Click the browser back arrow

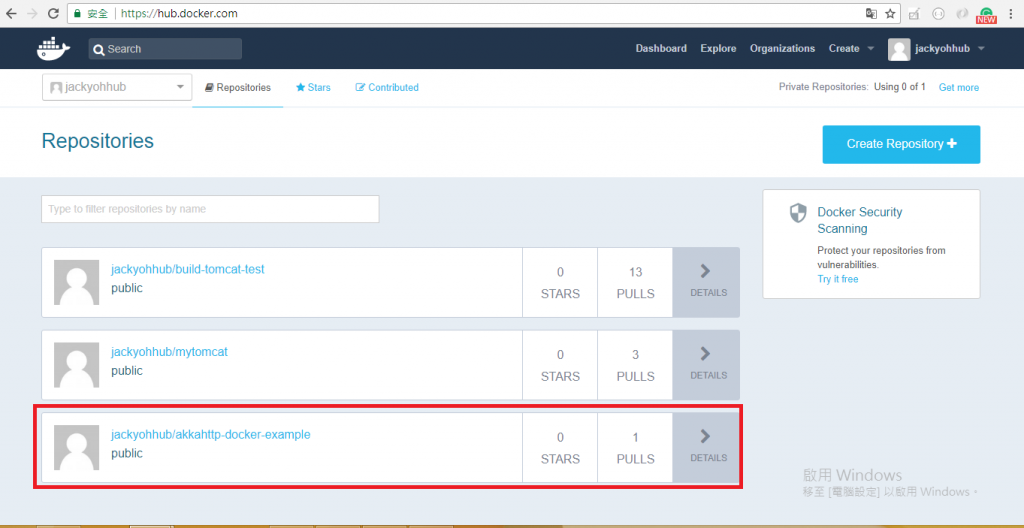pyautogui.click(x=11, y=13)
